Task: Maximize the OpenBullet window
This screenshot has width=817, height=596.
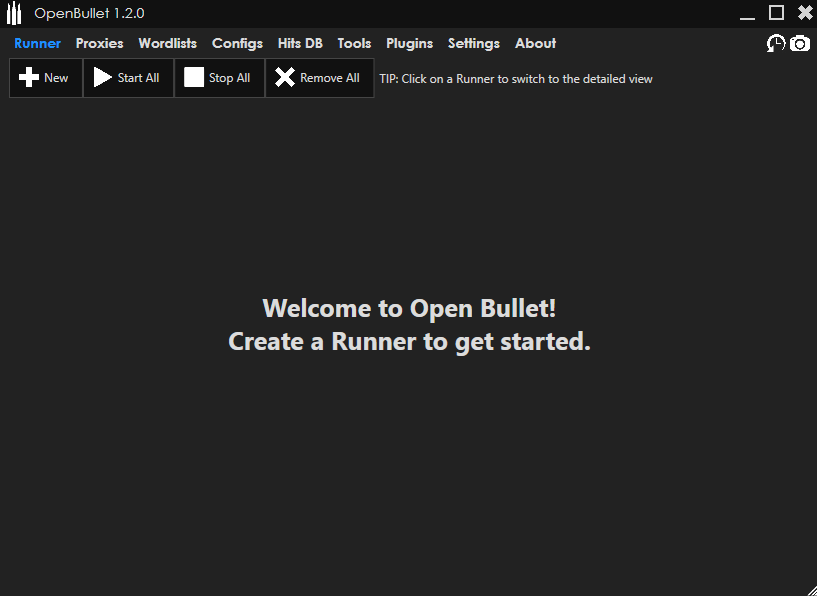Action: coord(776,13)
